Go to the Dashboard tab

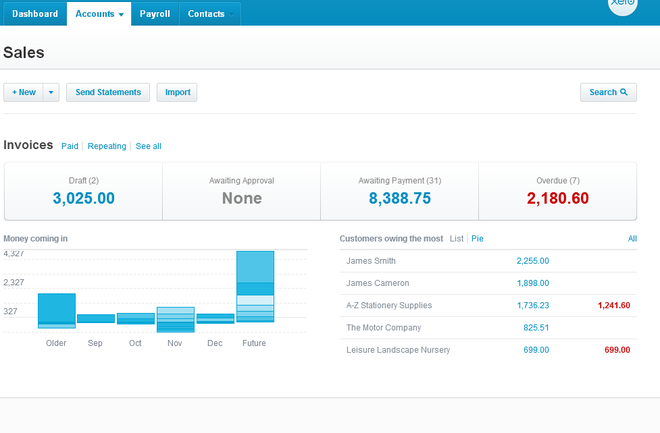point(35,15)
